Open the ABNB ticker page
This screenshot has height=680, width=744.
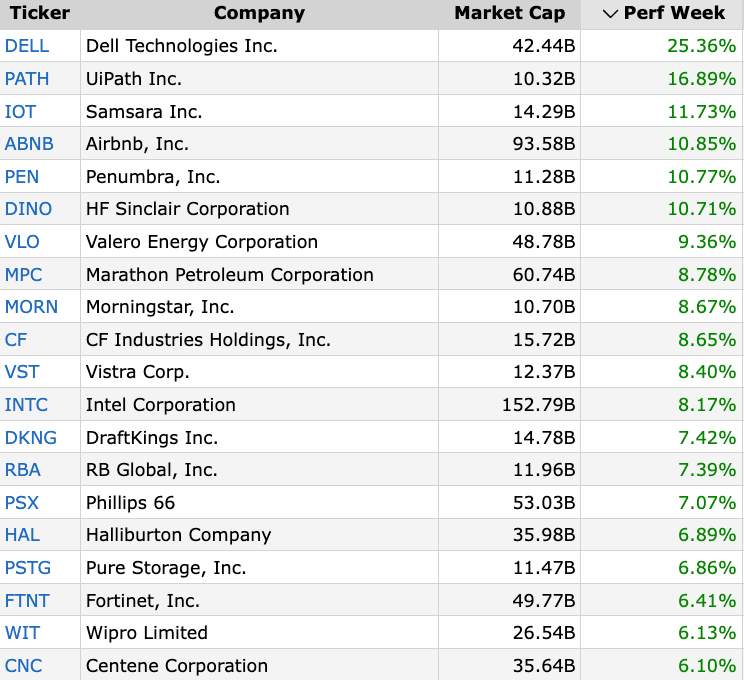pyautogui.click(x=29, y=144)
